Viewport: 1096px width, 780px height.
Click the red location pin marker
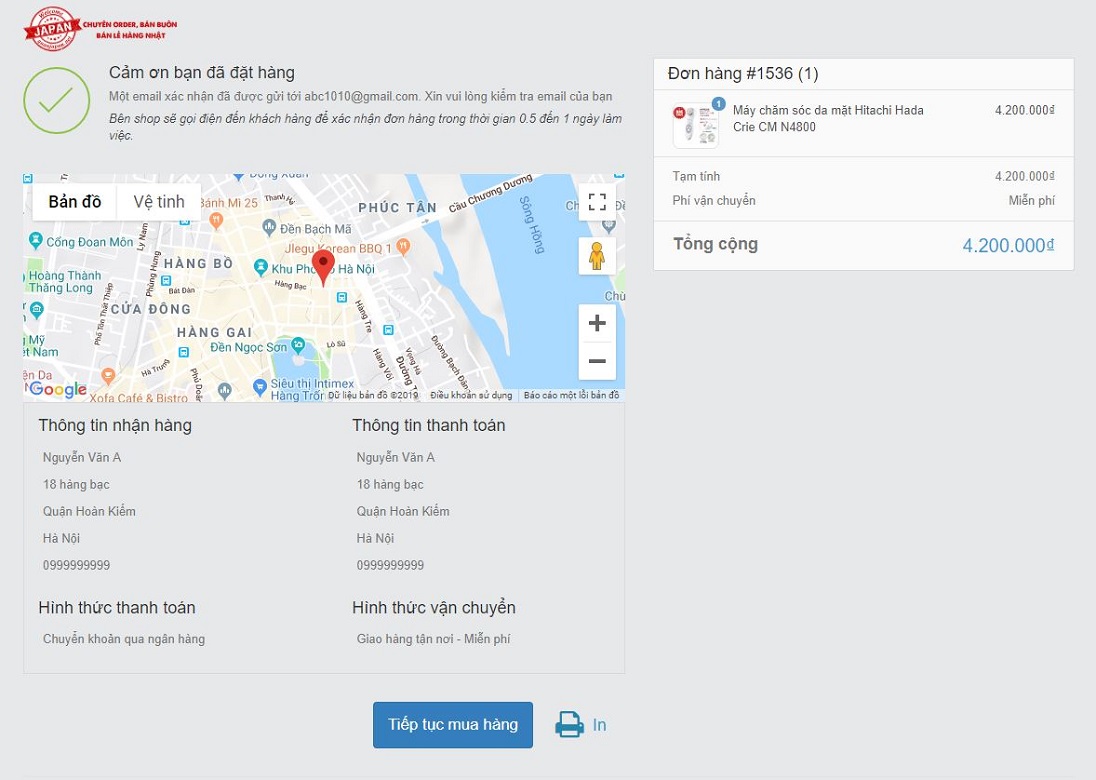(x=323, y=266)
